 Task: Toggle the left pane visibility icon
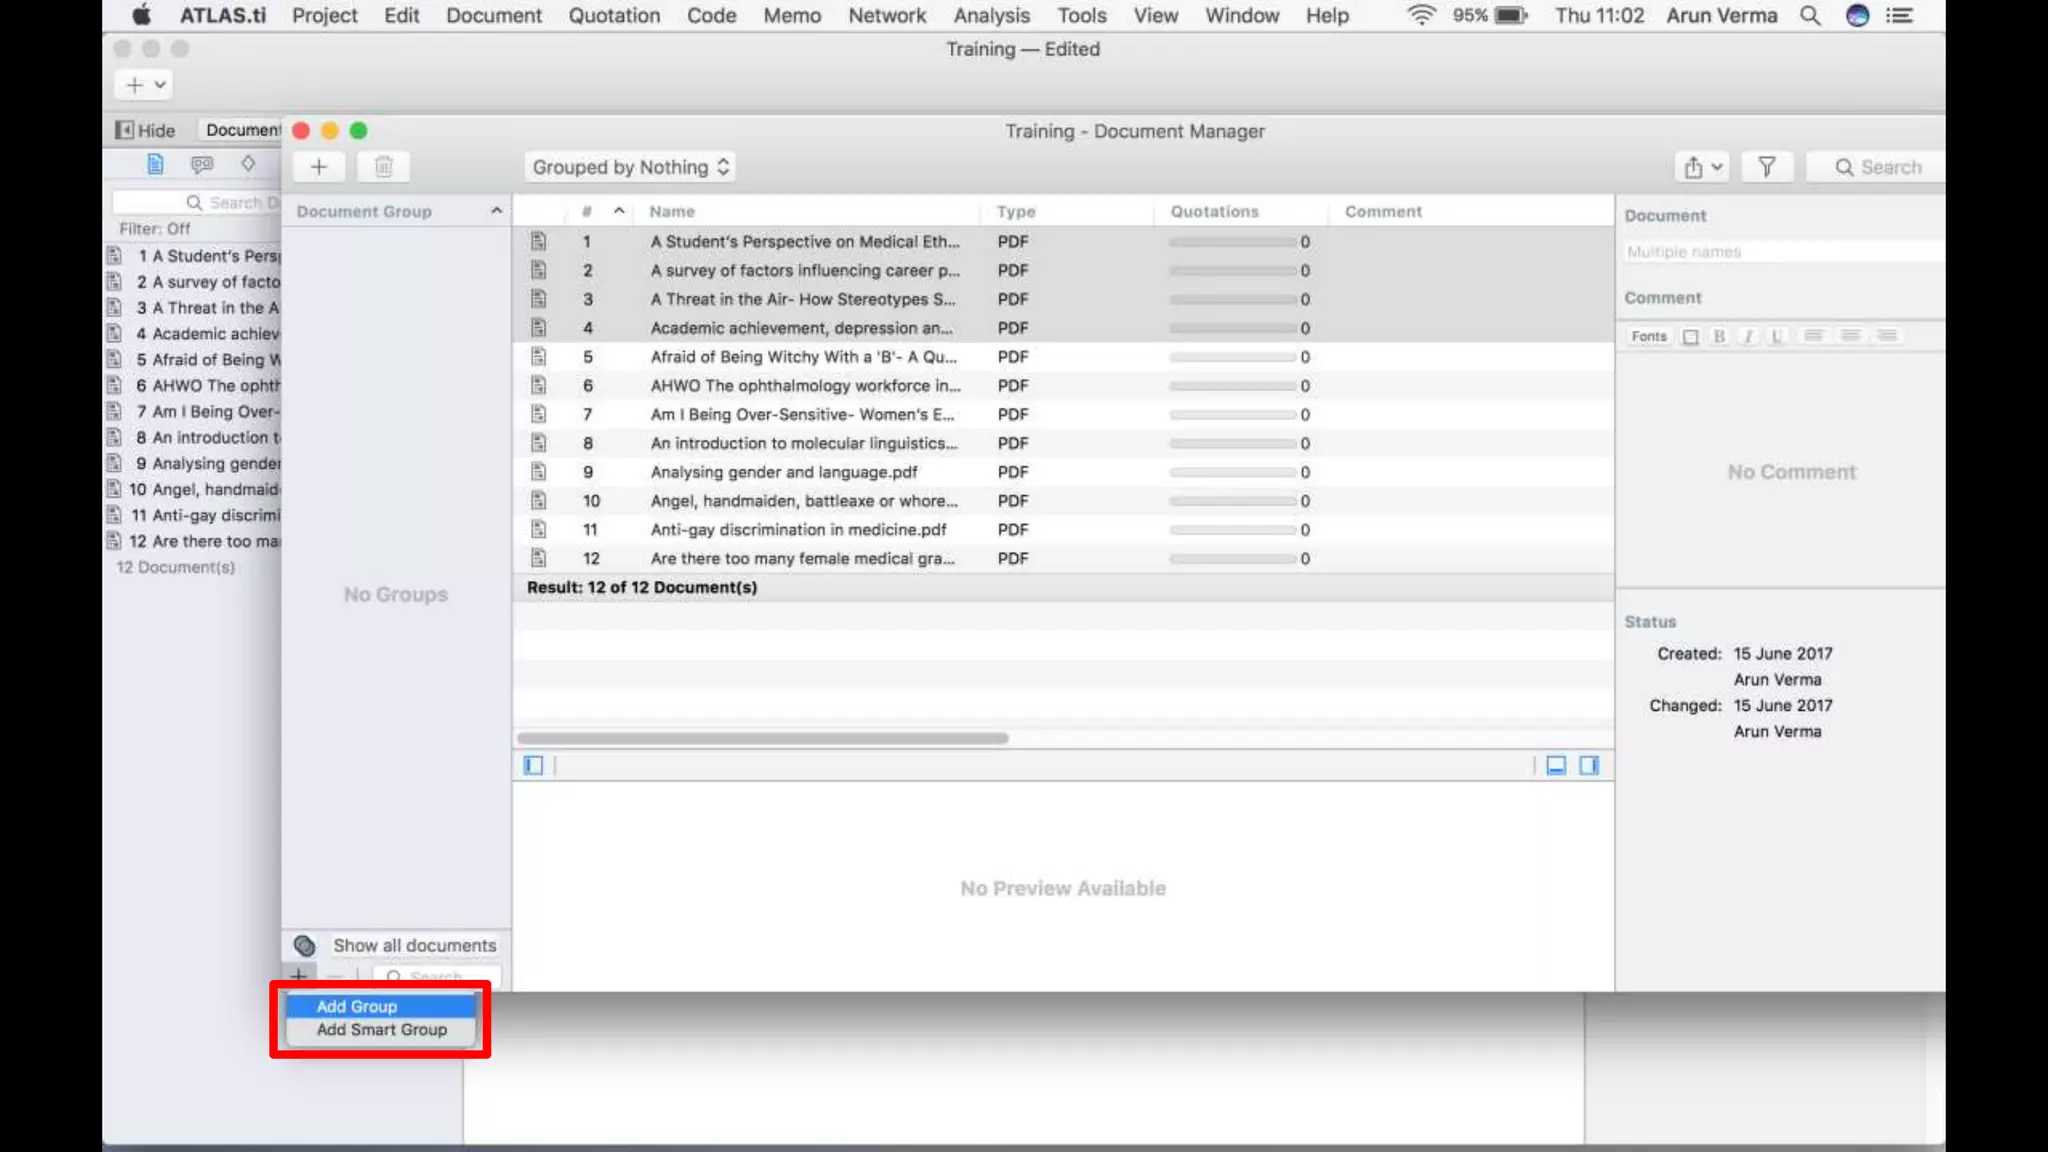pos(533,765)
